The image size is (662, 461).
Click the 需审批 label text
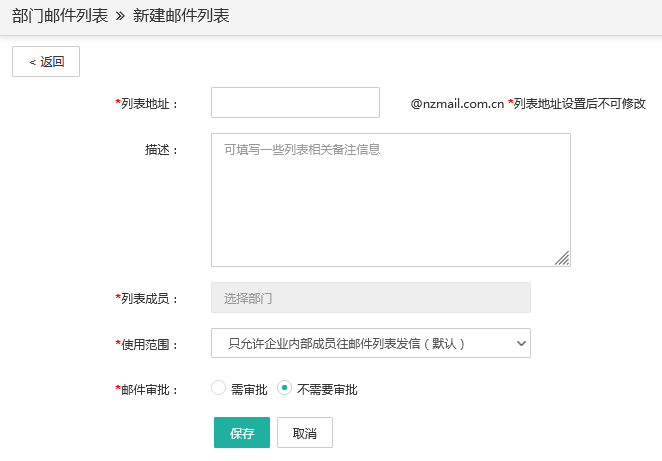point(249,389)
